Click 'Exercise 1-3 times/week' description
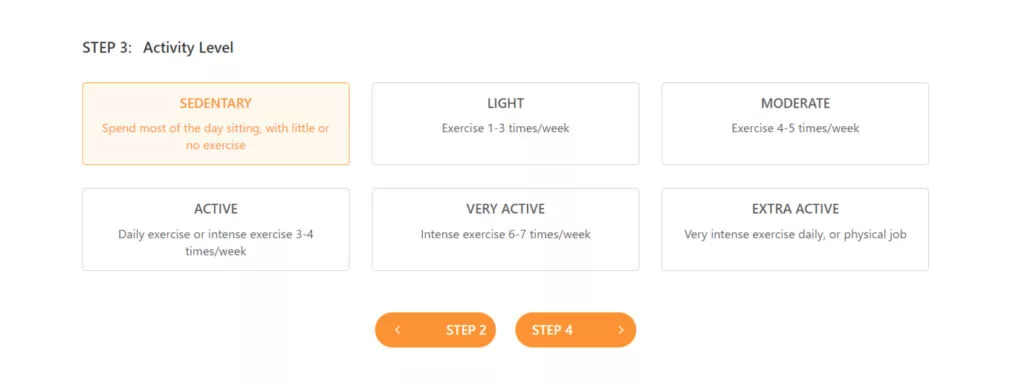This screenshot has height=386, width=1024. pyautogui.click(x=505, y=128)
